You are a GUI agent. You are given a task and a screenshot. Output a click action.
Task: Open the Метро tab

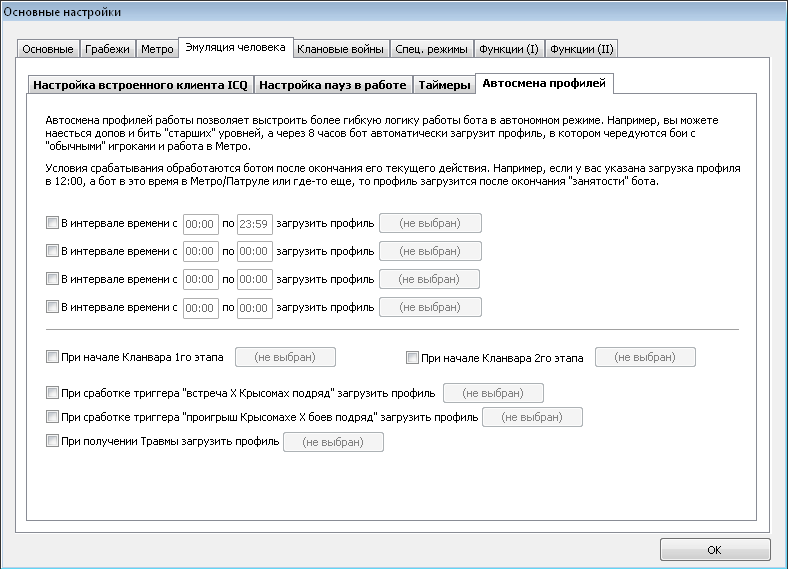(157, 49)
